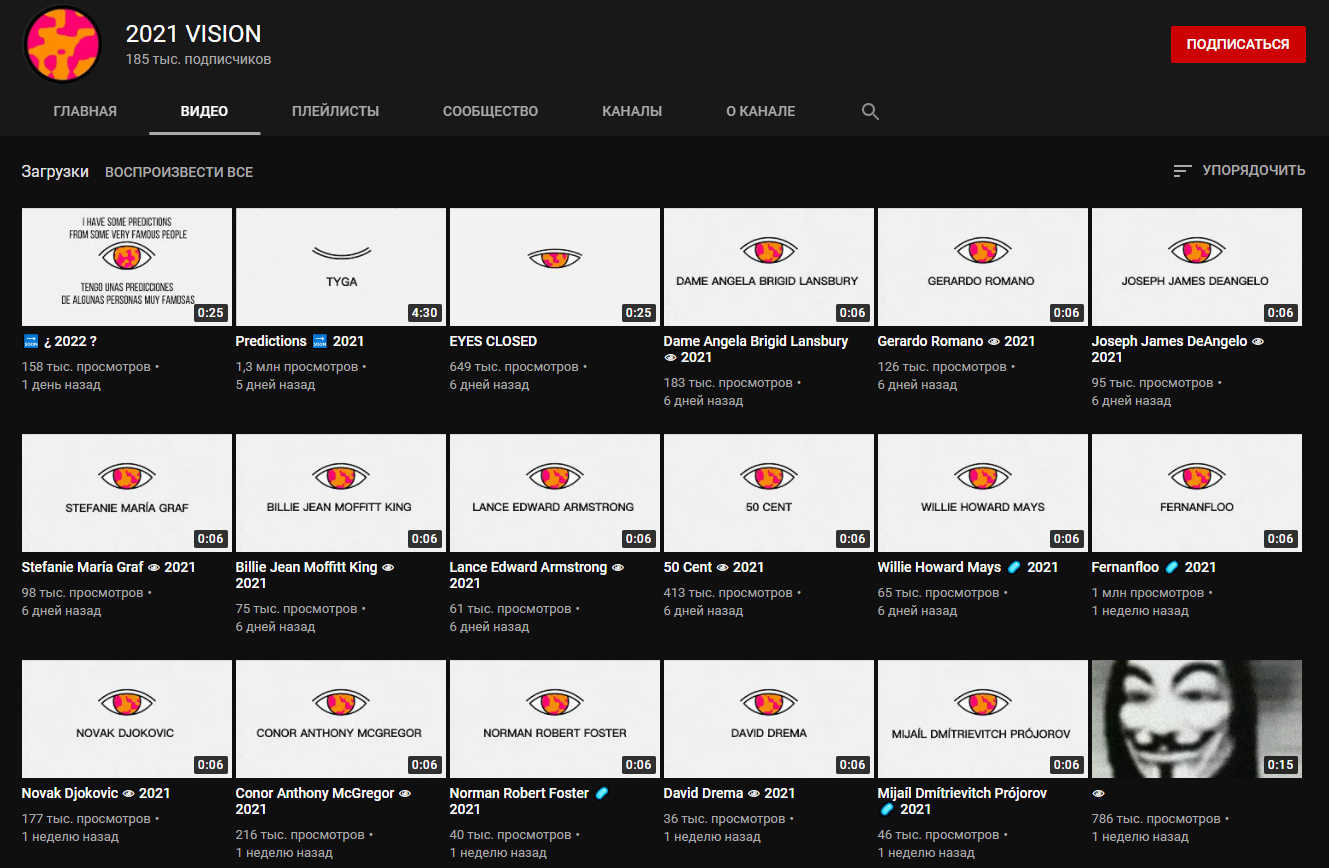Open the Willie Howard Mays thumbnail
Viewport: 1329px width, 868px height.
[983, 493]
